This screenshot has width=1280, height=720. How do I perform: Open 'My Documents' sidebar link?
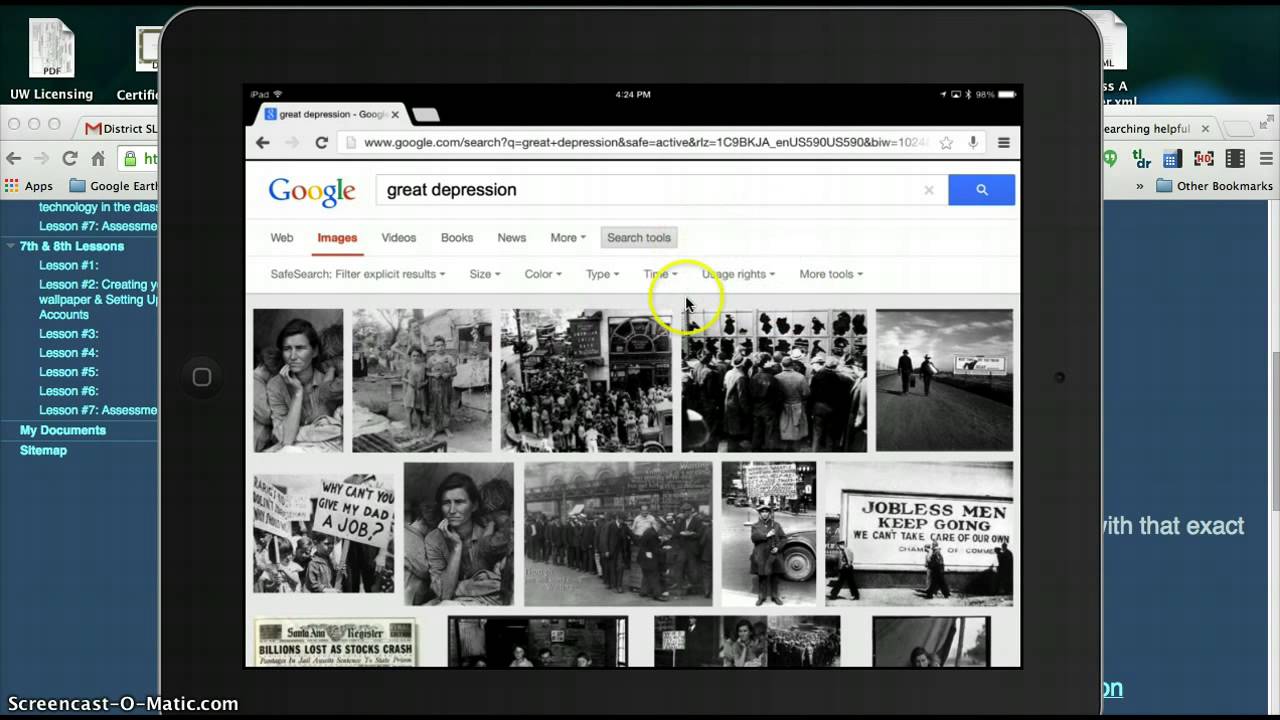(63, 430)
